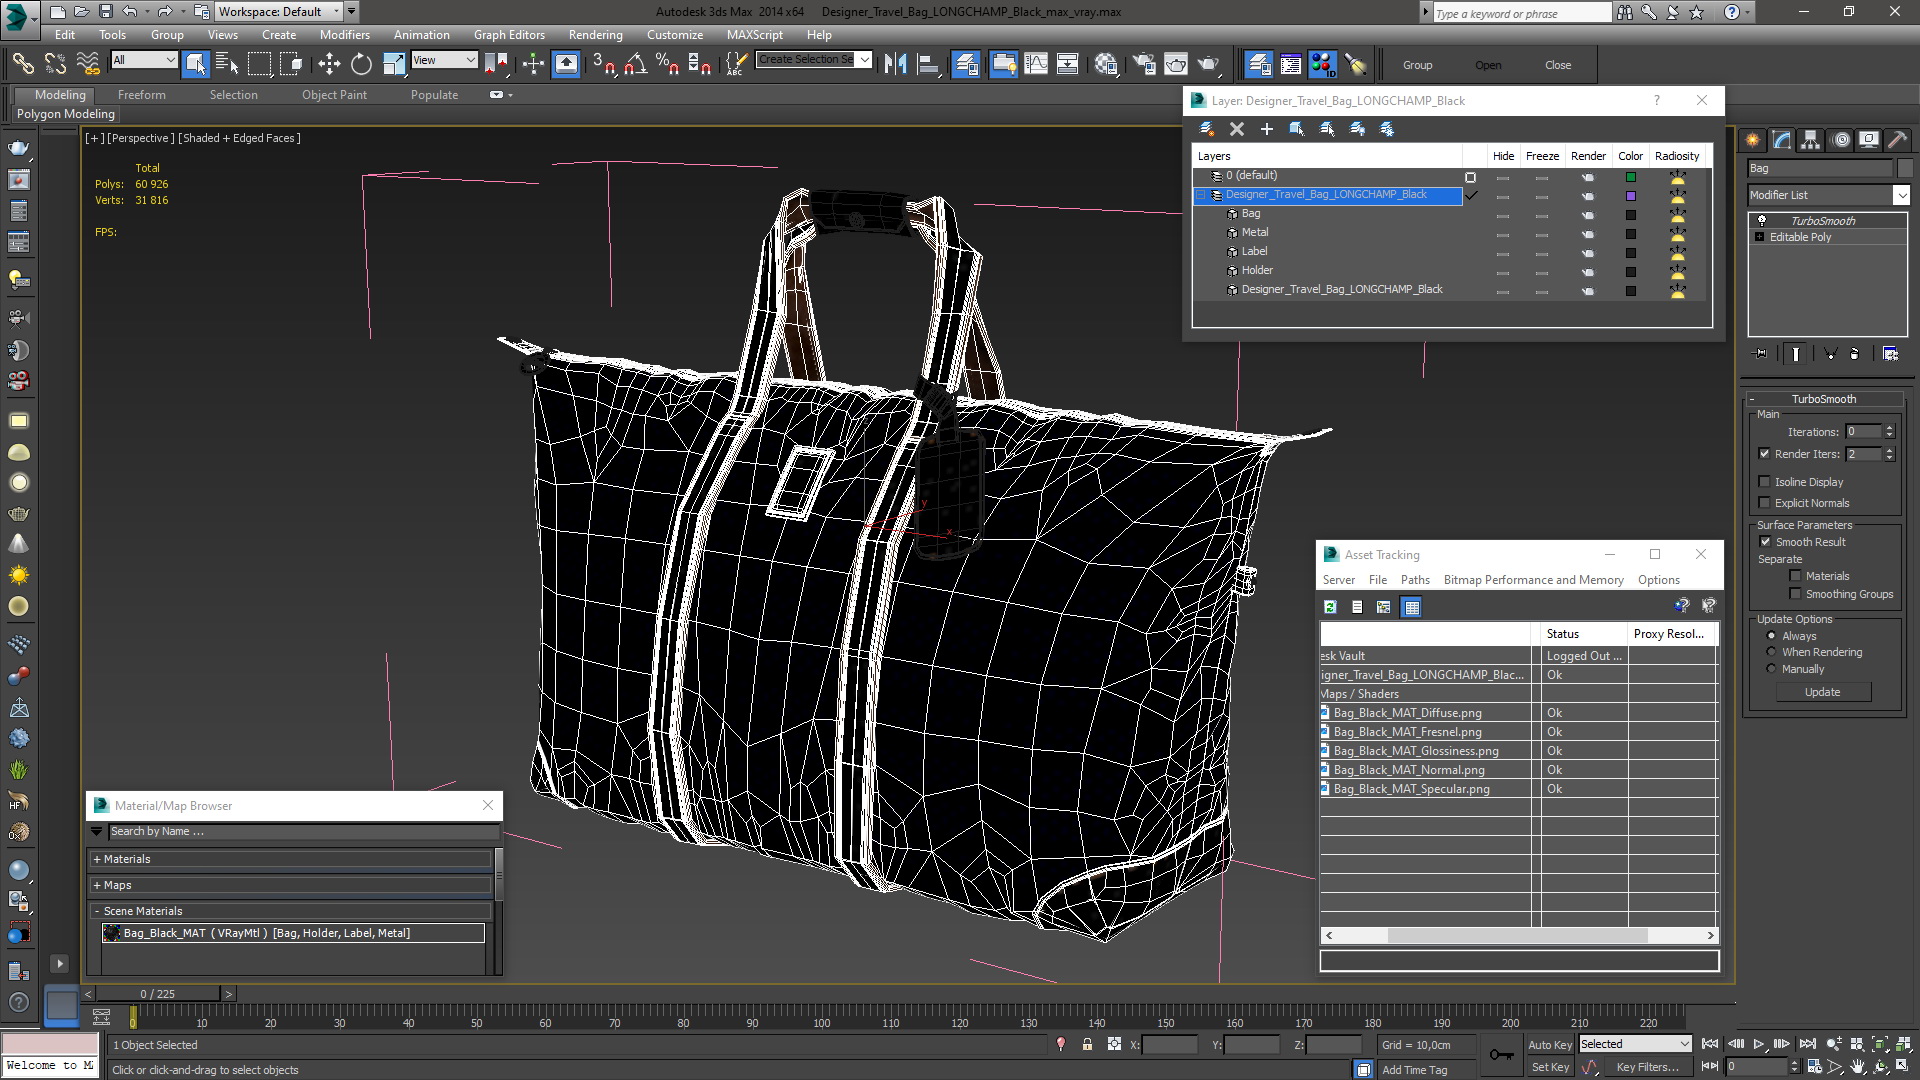Click Search by Name field in Material Browser
Image resolution: width=1920 pixels, height=1080 pixels.
coord(303,831)
